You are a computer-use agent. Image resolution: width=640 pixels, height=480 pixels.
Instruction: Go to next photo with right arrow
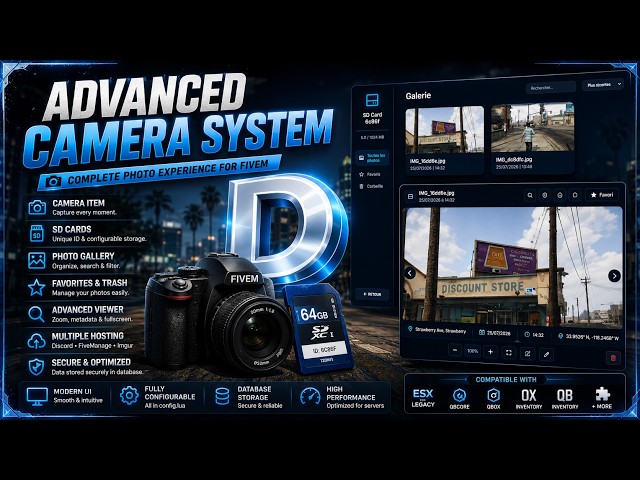[614, 276]
